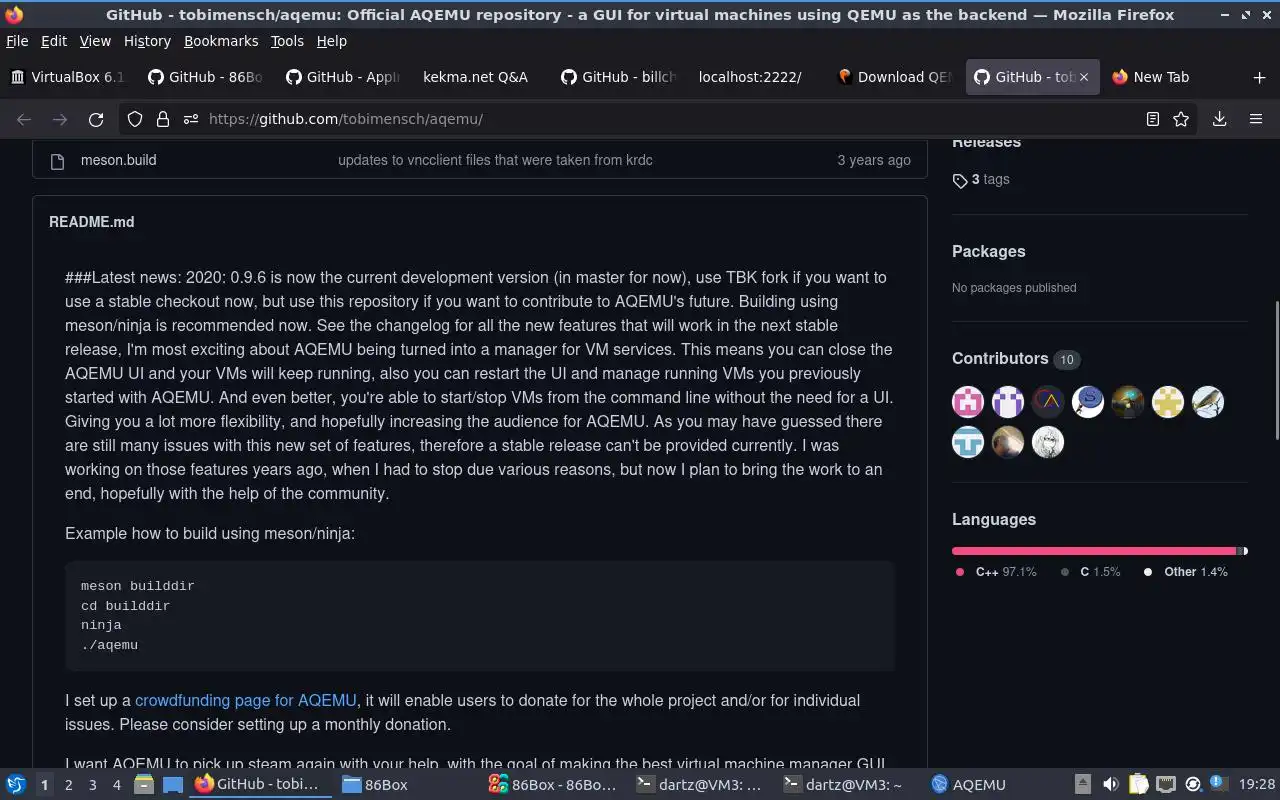Toggle reader view icon
This screenshot has width=1280, height=800.
click(x=1153, y=119)
